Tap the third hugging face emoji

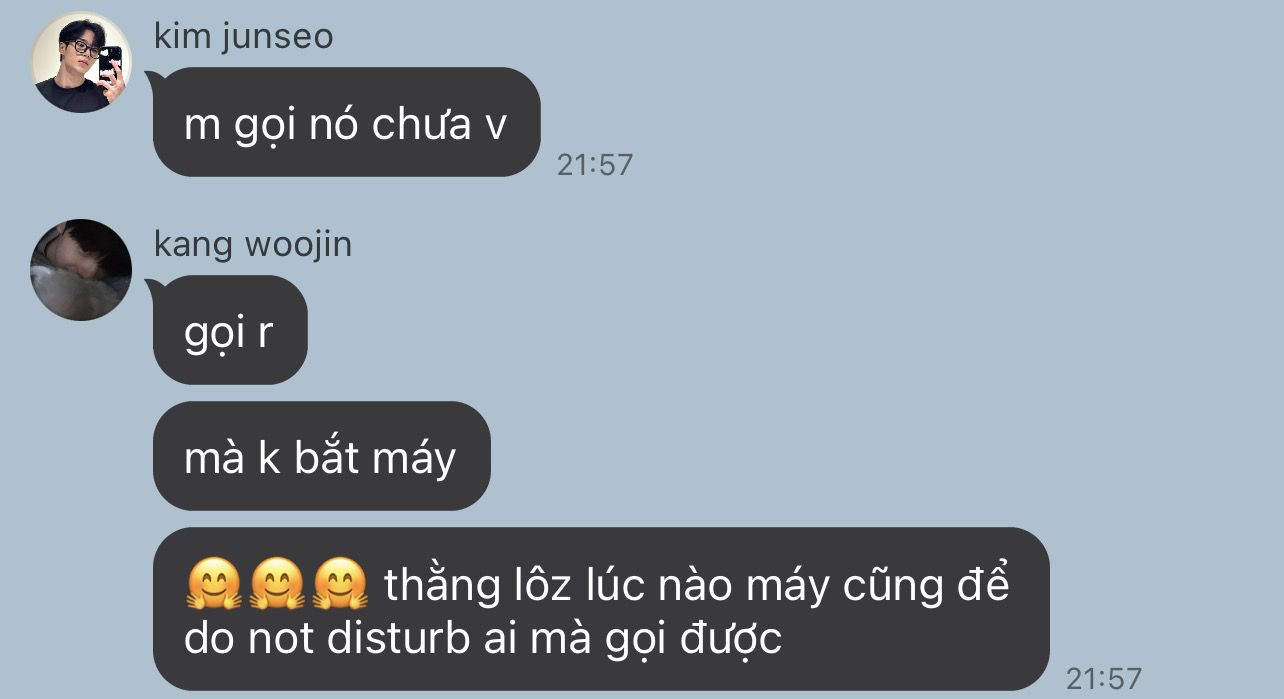click(341, 586)
